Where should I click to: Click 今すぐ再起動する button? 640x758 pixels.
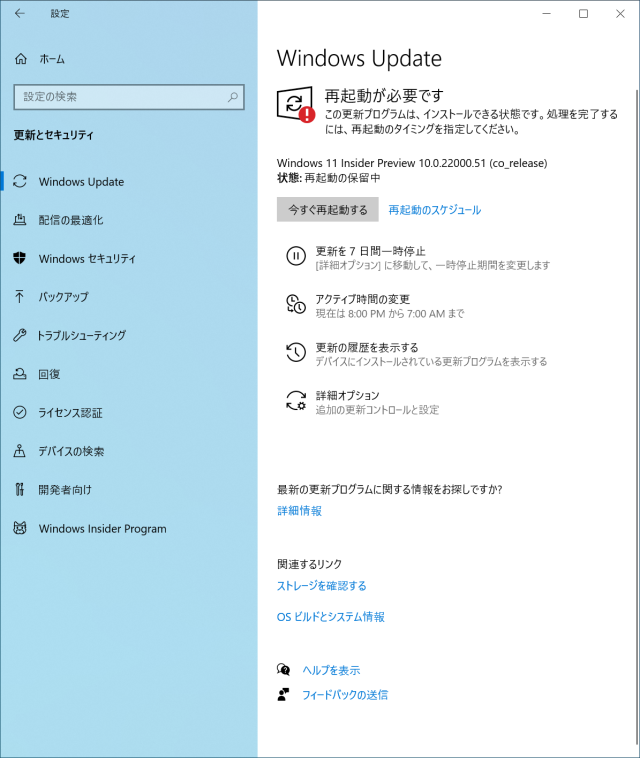327,209
